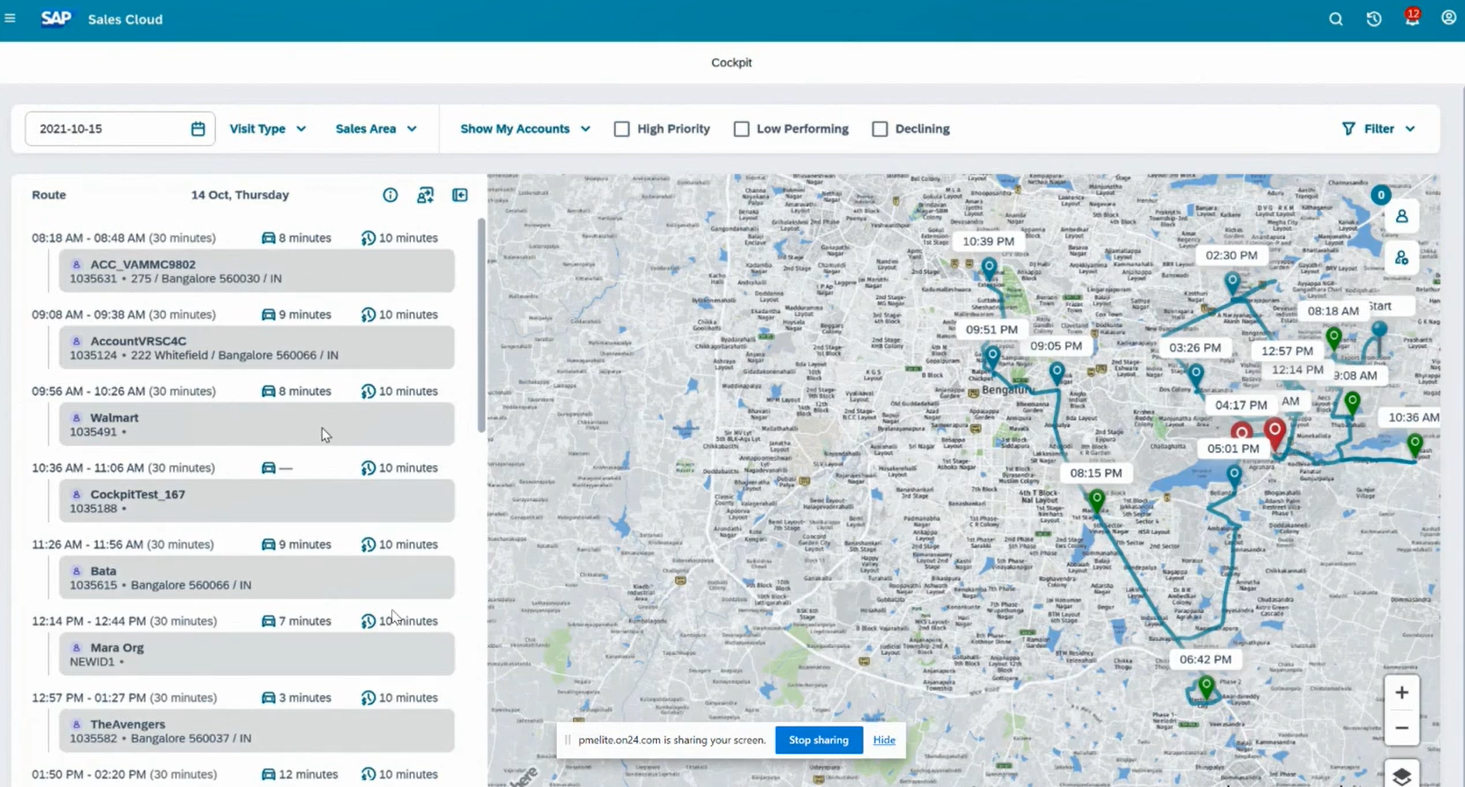
Task: Click the 0 counter badge on map
Action: click(1381, 195)
